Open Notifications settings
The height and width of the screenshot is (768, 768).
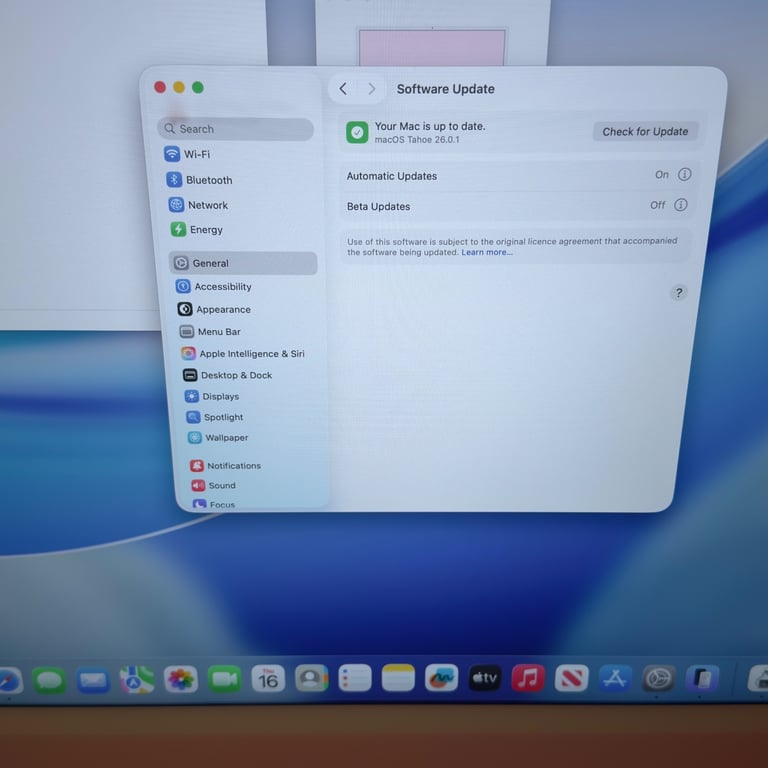pos(225,465)
